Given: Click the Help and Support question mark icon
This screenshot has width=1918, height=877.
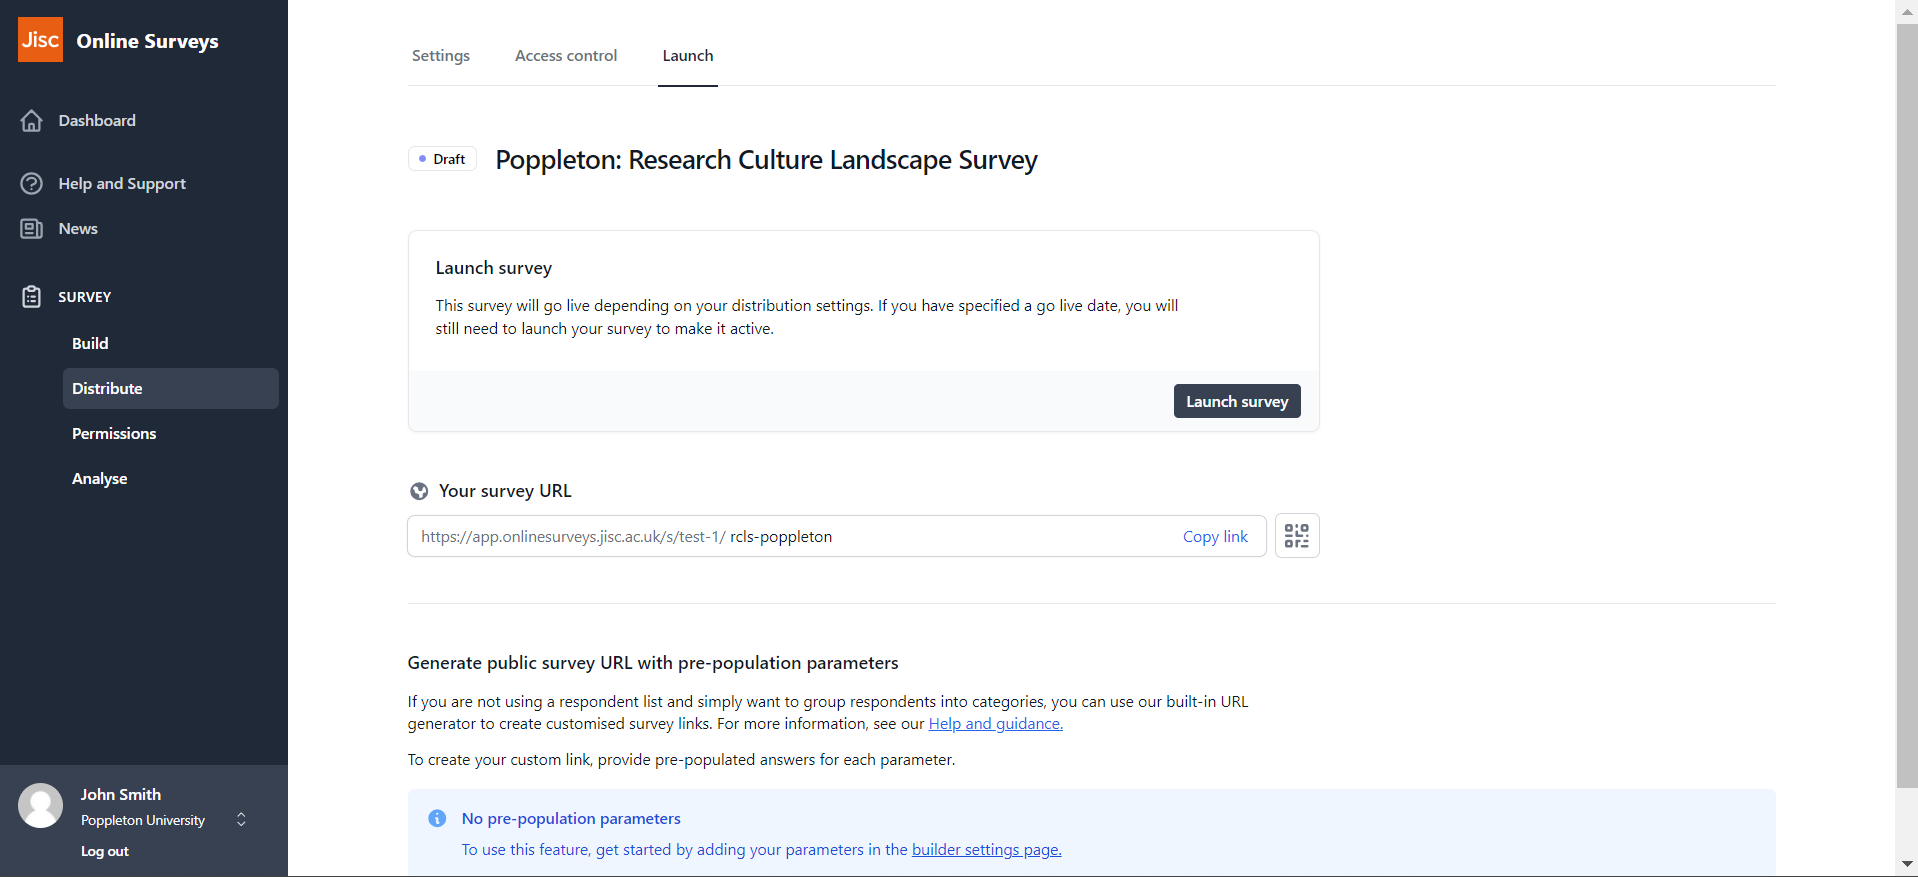Looking at the screenshot, I should (x=32, y=184).
